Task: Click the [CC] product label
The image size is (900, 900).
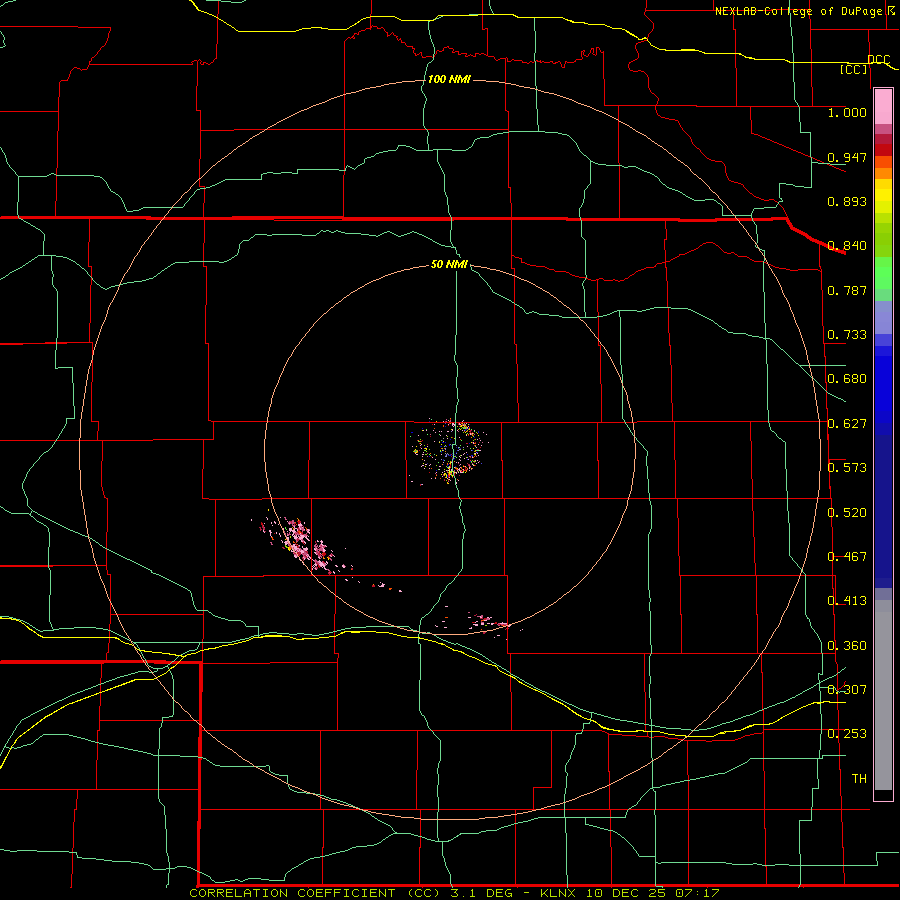Action: [854, 69]
